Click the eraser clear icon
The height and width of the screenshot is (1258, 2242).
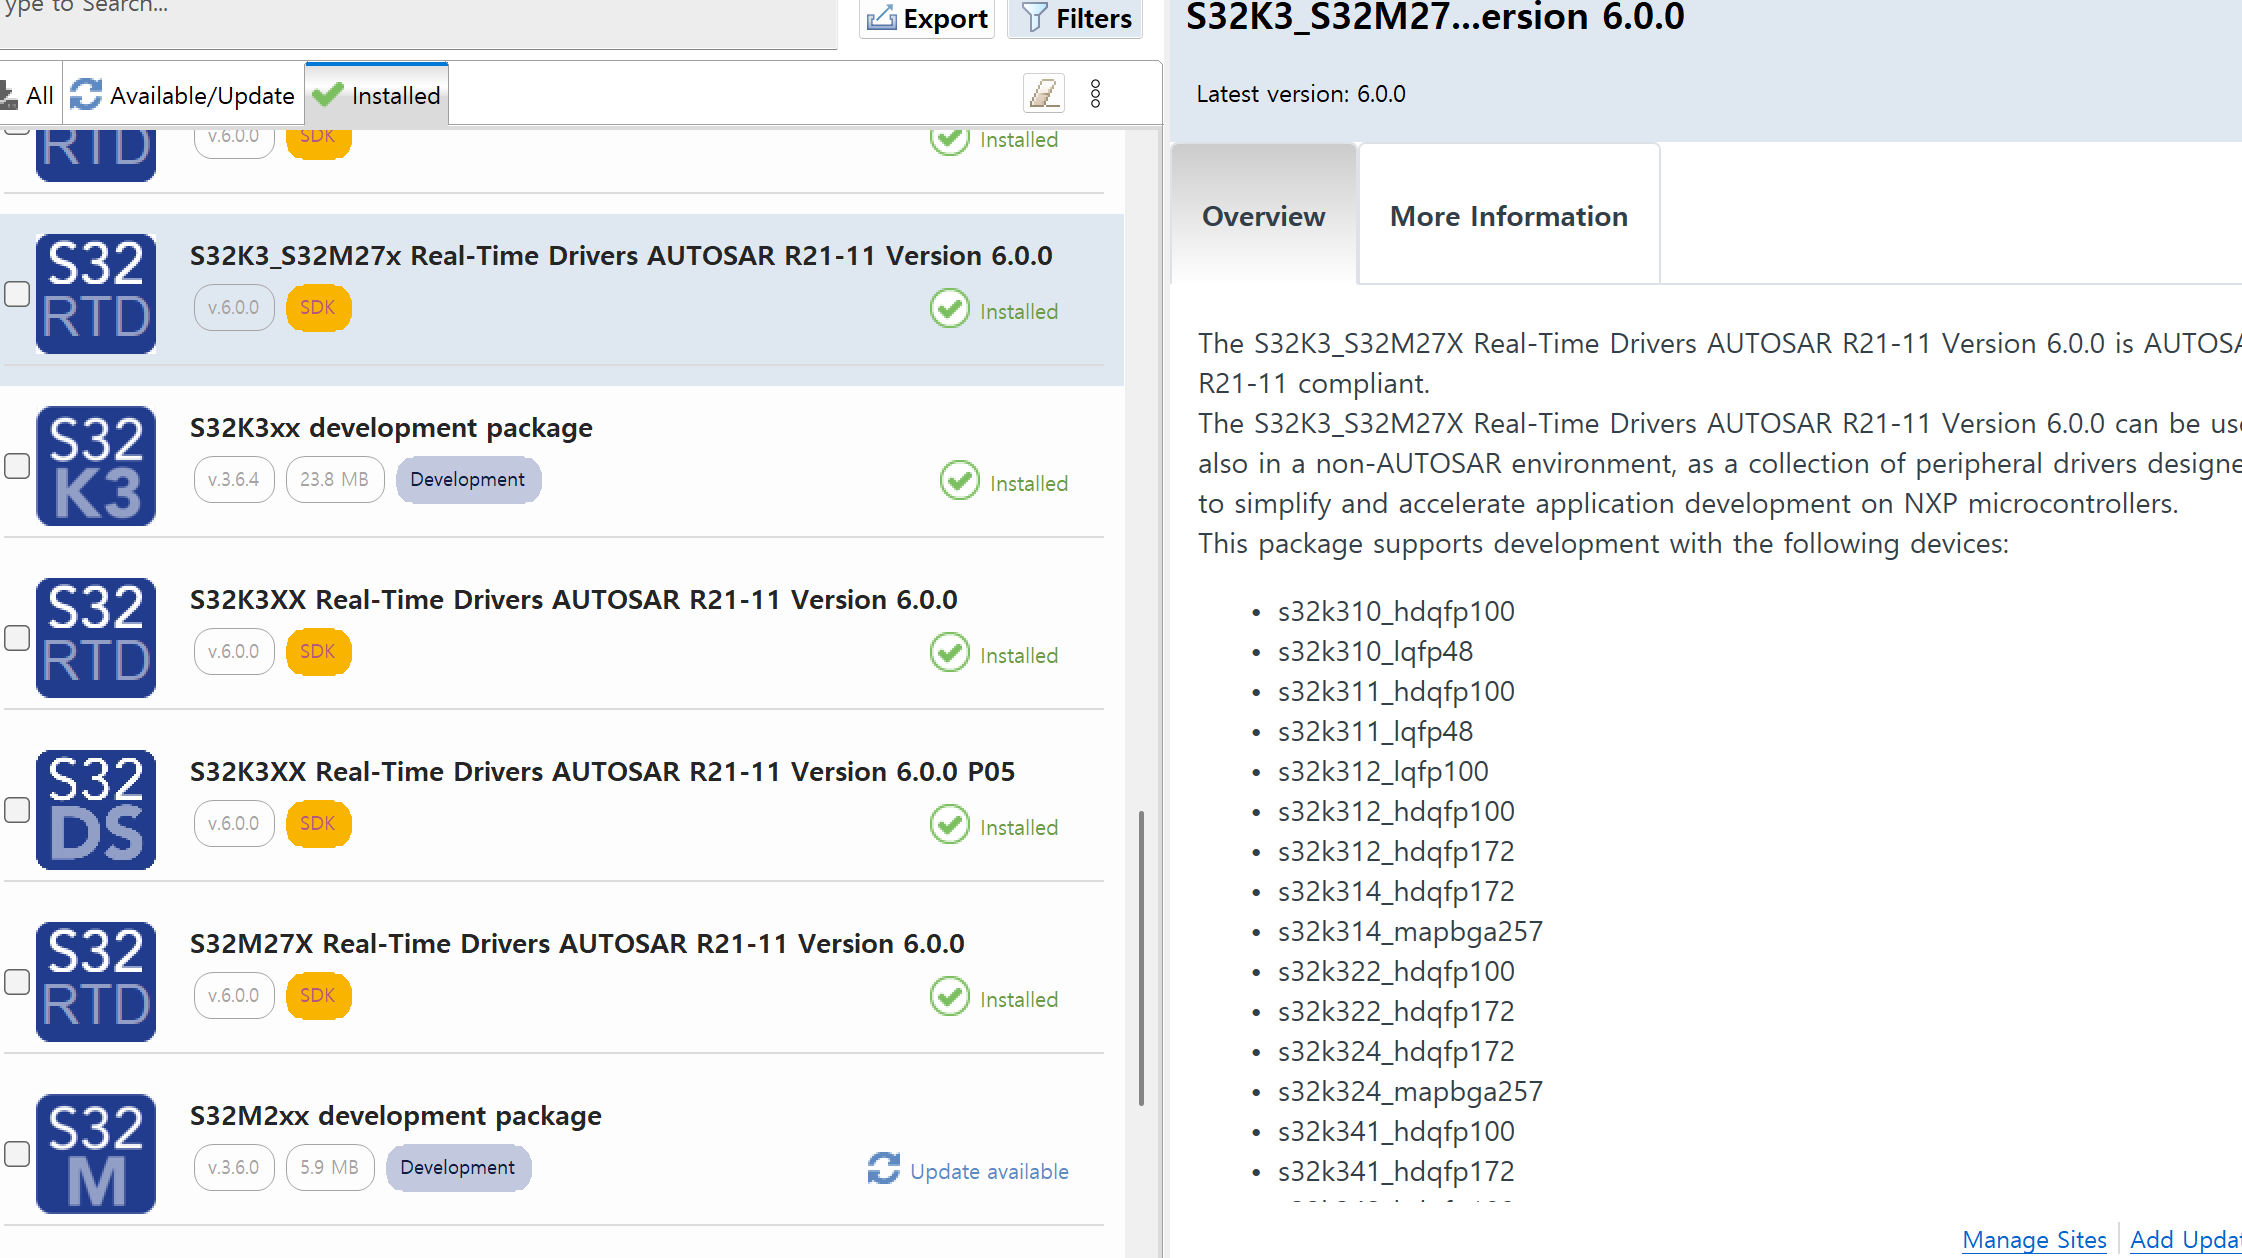[x=1044, y=93]
